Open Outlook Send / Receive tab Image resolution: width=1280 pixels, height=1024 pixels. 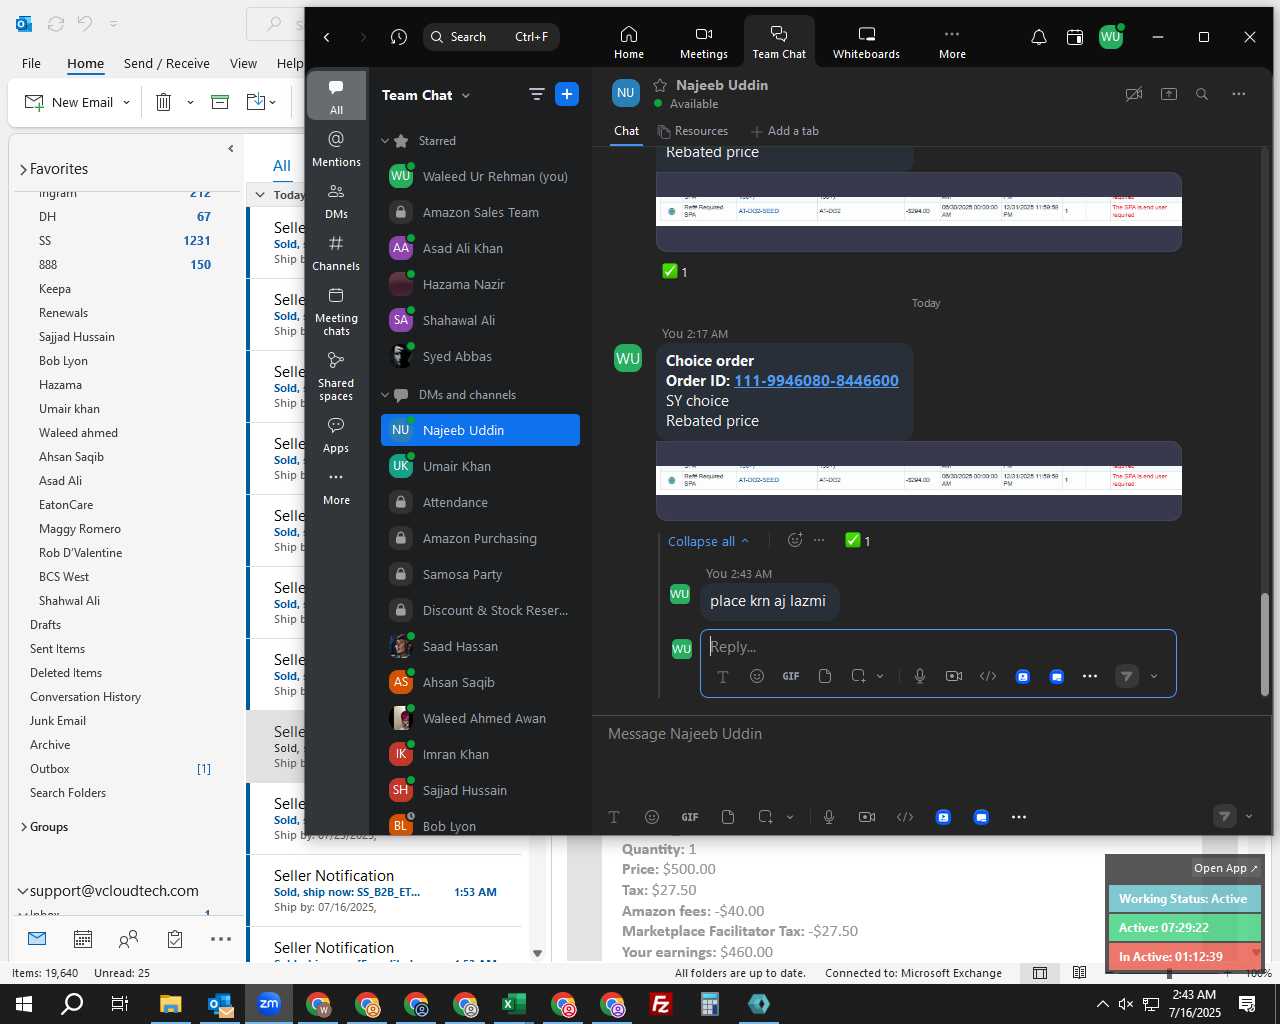point(167,63)
